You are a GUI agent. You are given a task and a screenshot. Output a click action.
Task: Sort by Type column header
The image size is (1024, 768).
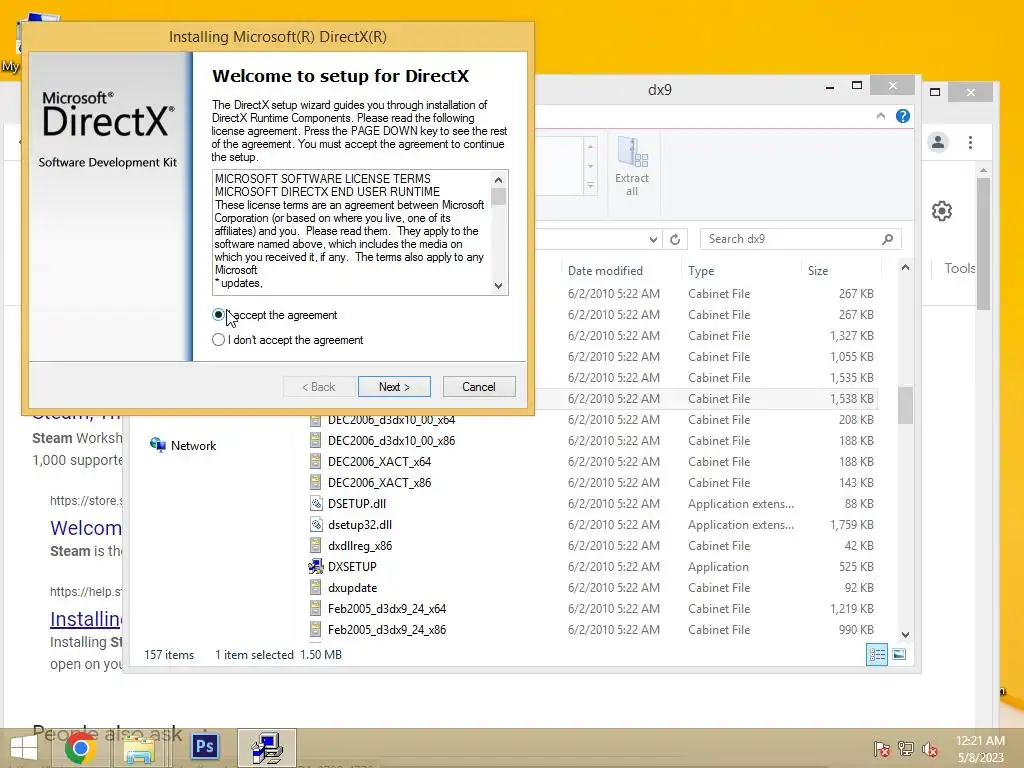(701, 270)
